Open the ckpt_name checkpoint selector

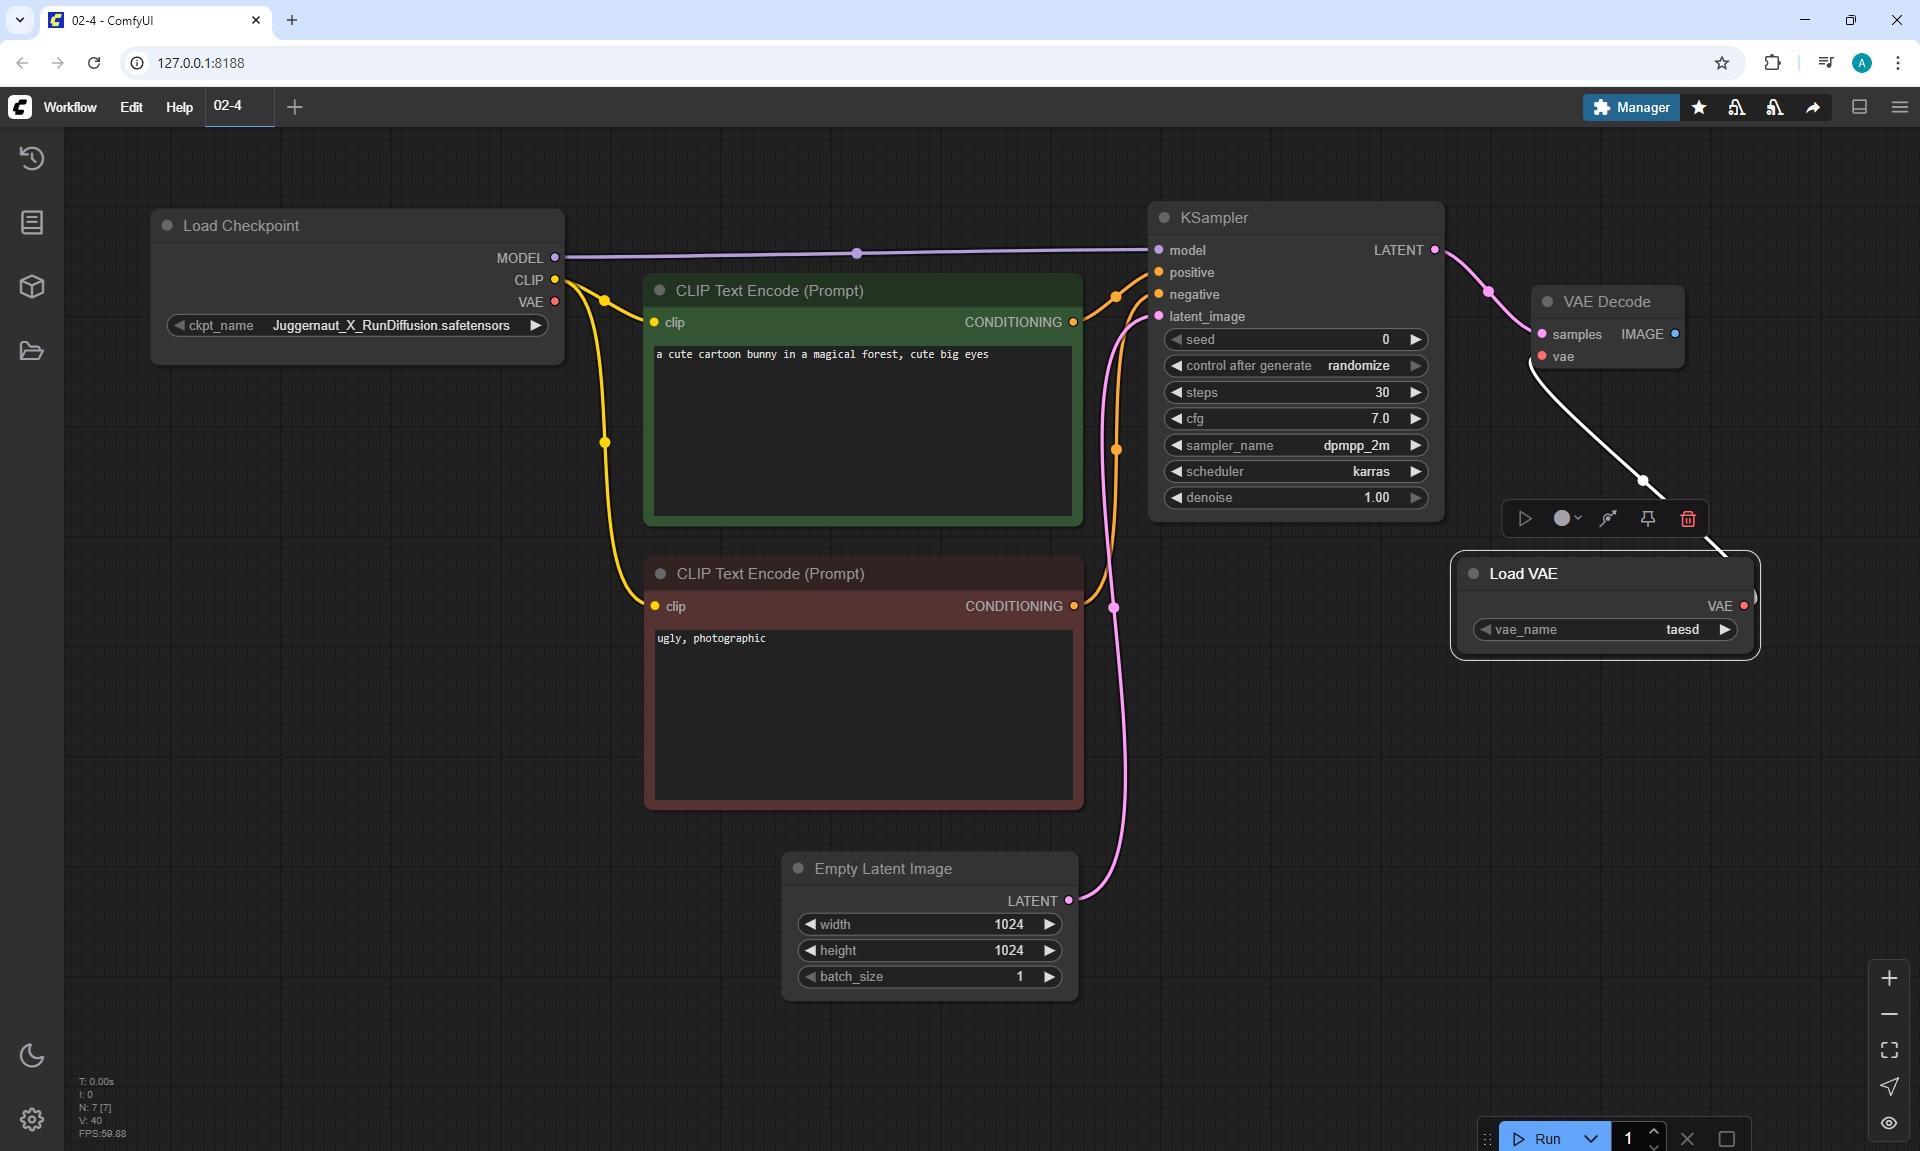click(x=357, y=325)
